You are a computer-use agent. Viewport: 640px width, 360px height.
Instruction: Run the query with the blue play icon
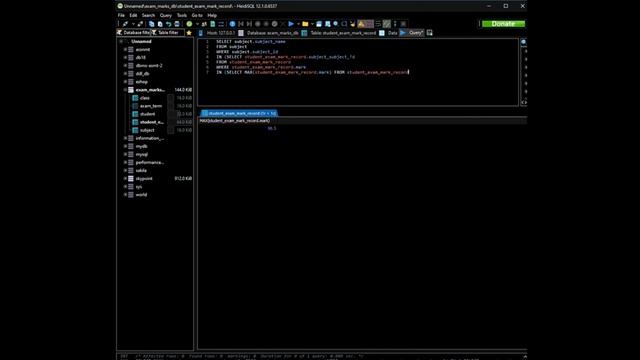tap(291, 24)
